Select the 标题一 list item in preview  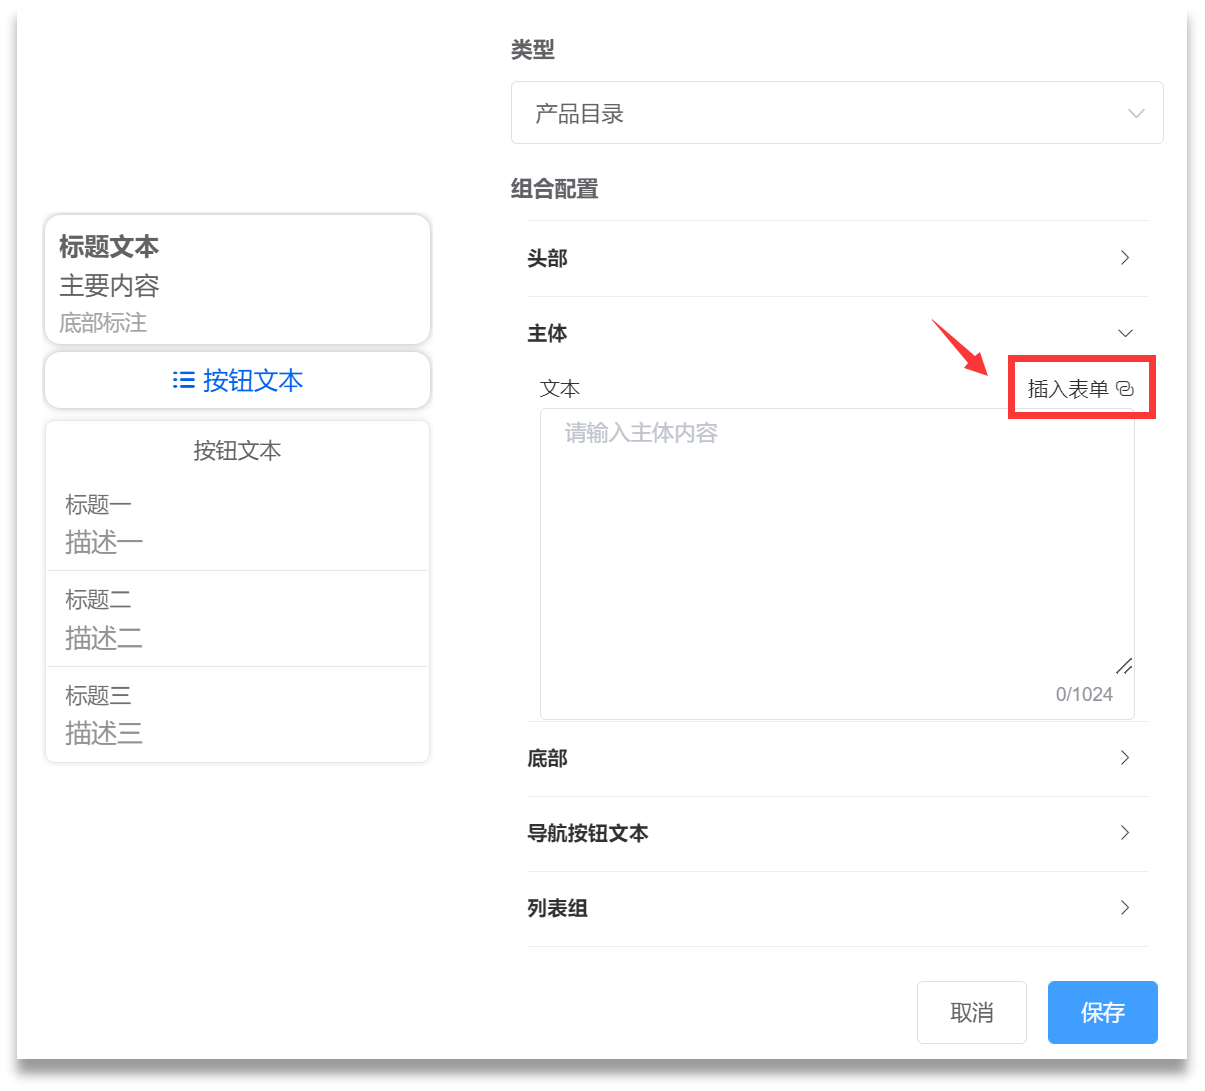pos(237,523)
